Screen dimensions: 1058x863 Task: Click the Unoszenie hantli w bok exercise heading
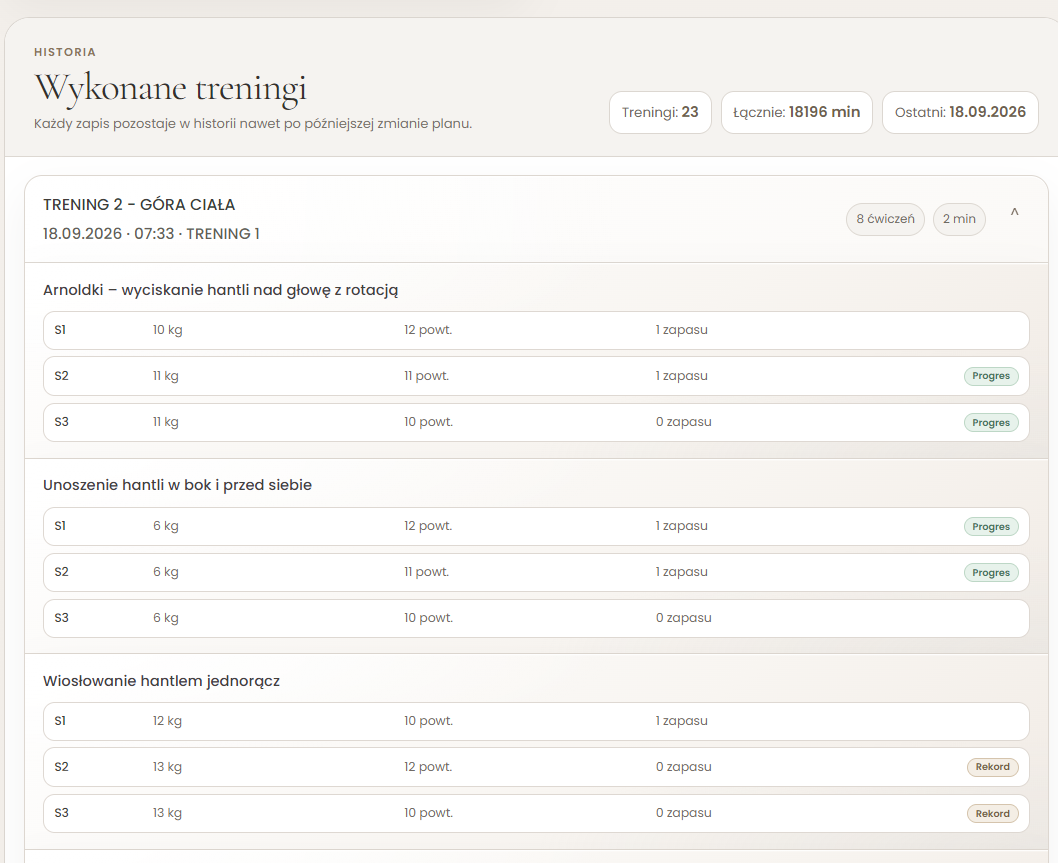tap(177, 485)
